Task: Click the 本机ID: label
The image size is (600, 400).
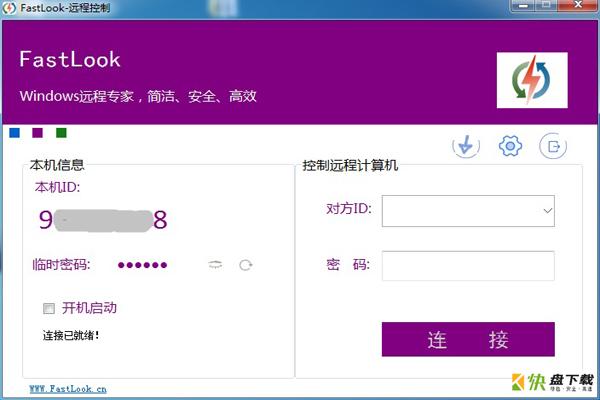Action: tap(57, 187)
